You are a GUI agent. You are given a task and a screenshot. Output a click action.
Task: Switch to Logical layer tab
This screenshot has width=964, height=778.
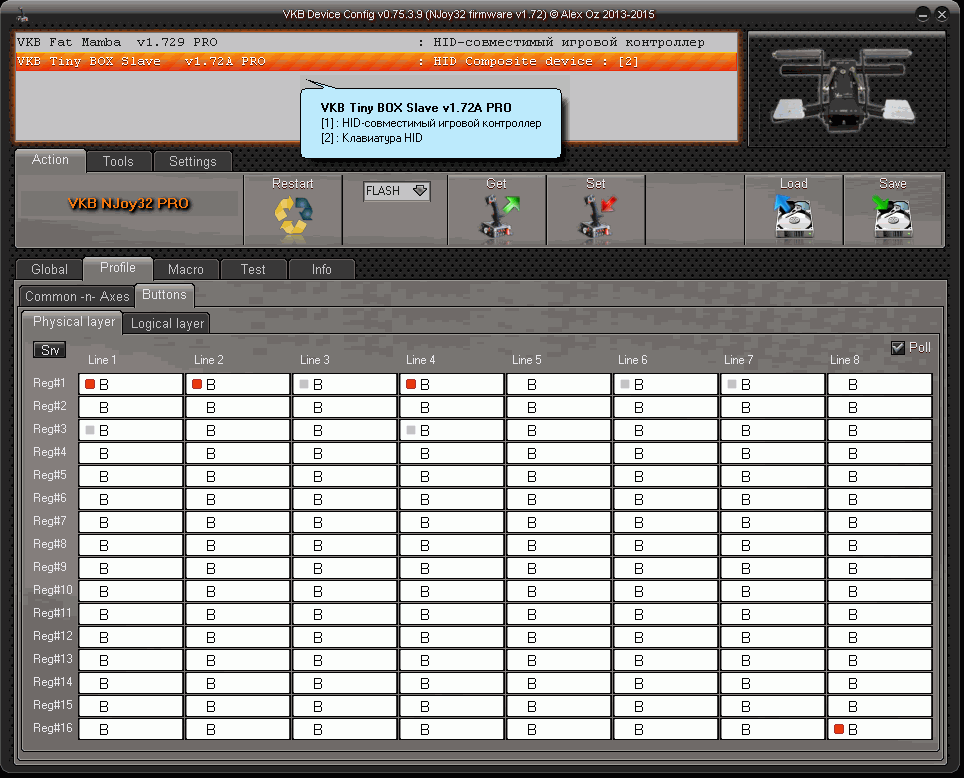(x=167, y=324)
